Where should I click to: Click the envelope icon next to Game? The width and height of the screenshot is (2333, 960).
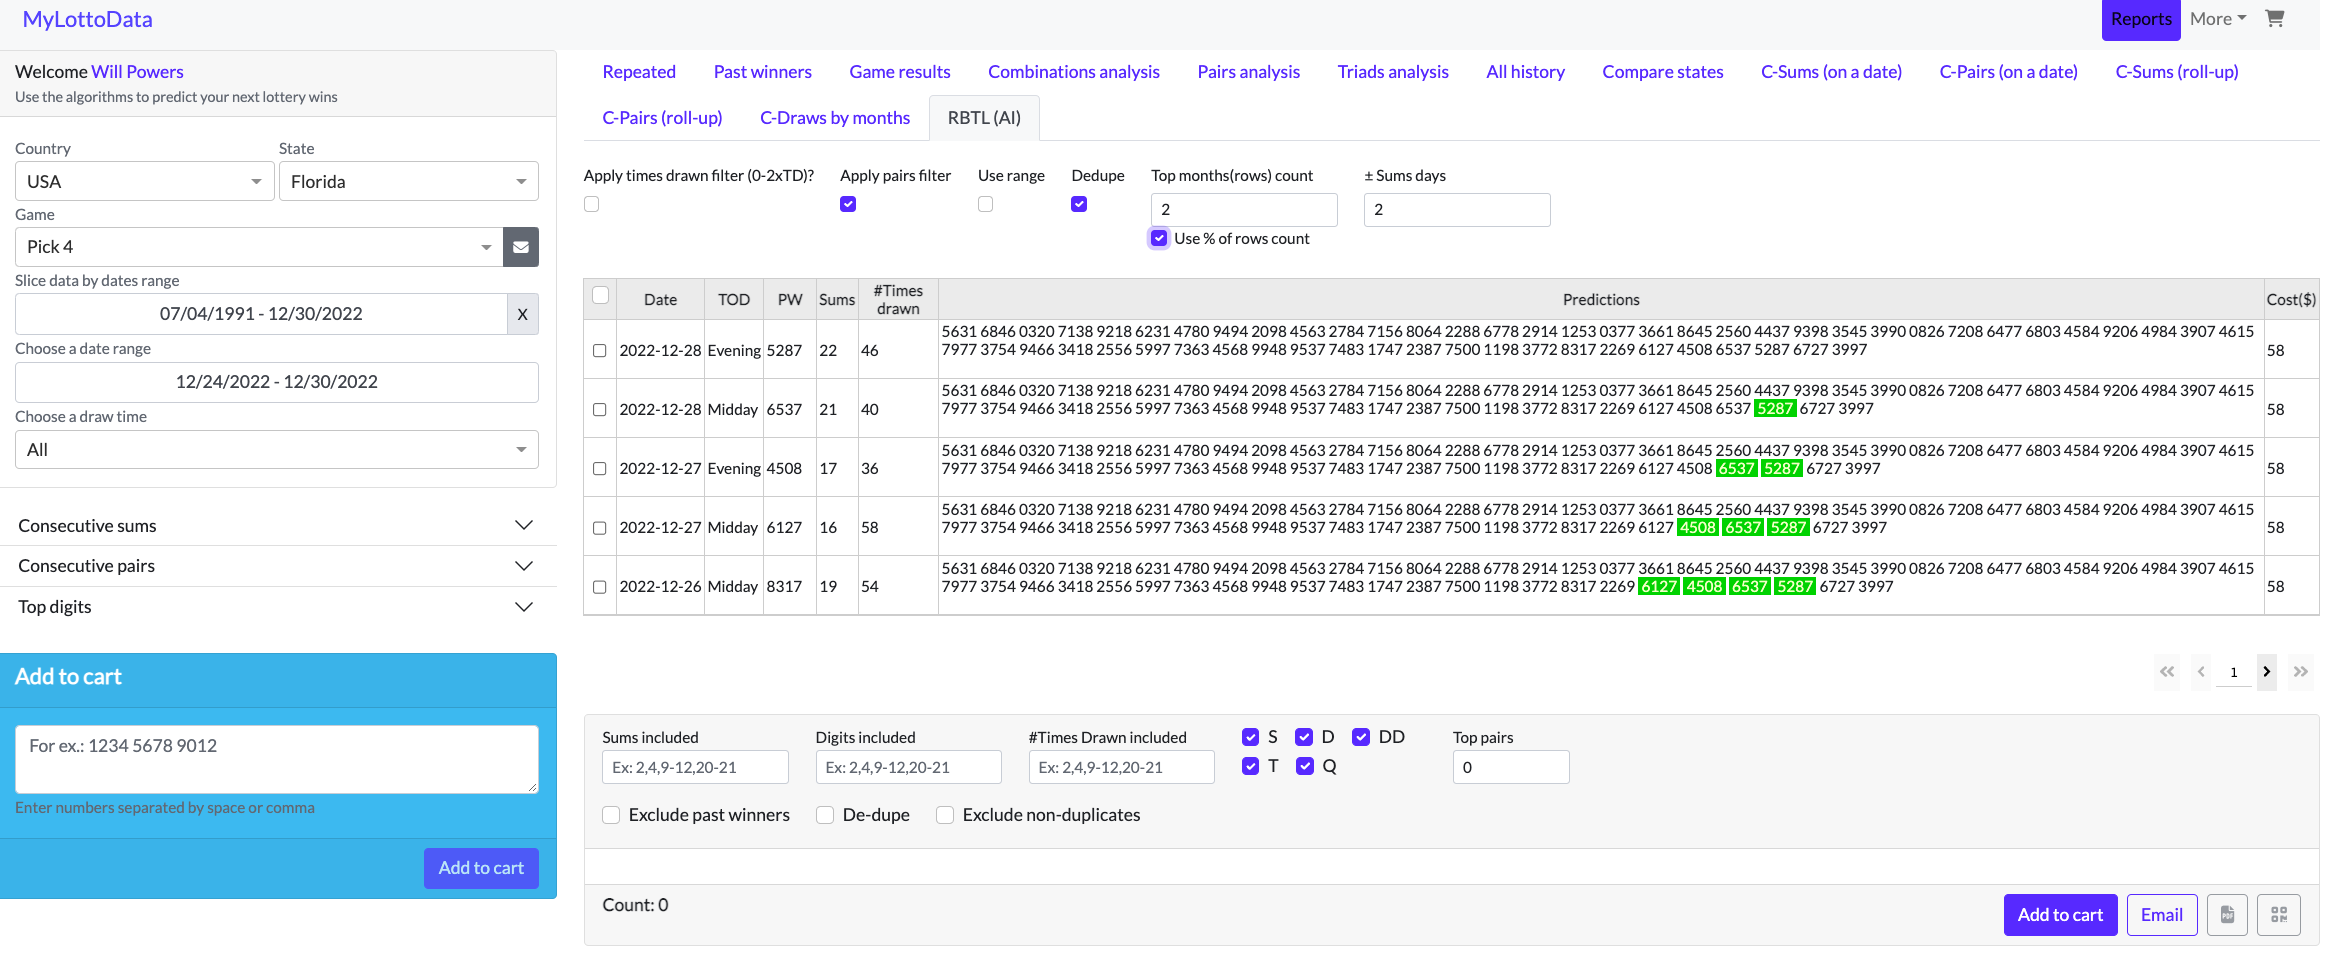click(x=521, y=247)
